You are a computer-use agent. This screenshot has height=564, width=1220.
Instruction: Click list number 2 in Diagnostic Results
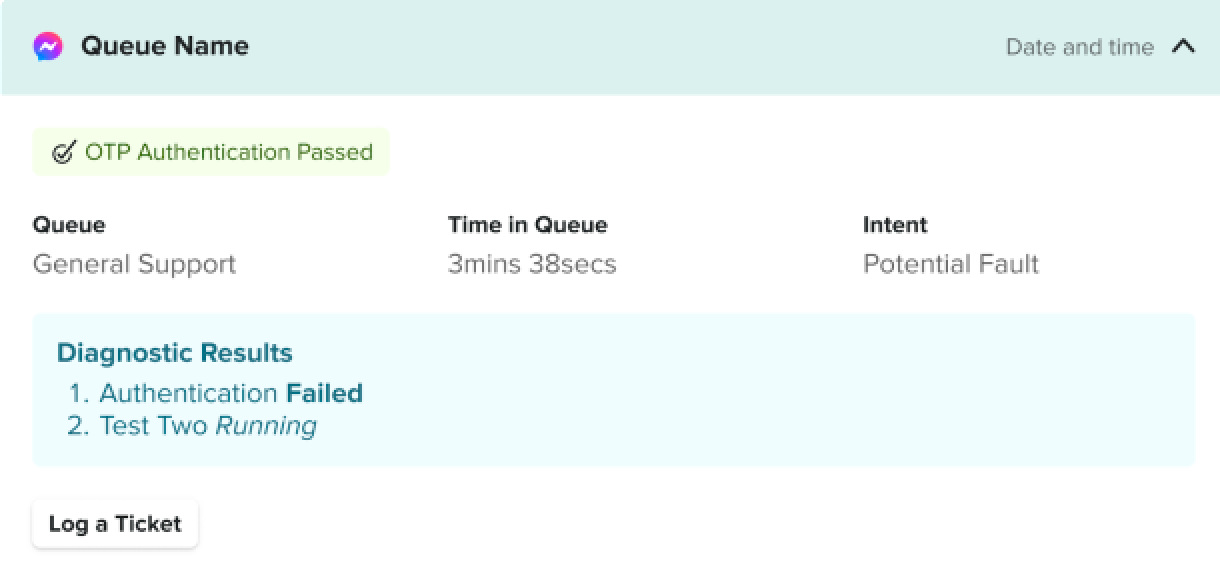78,426
